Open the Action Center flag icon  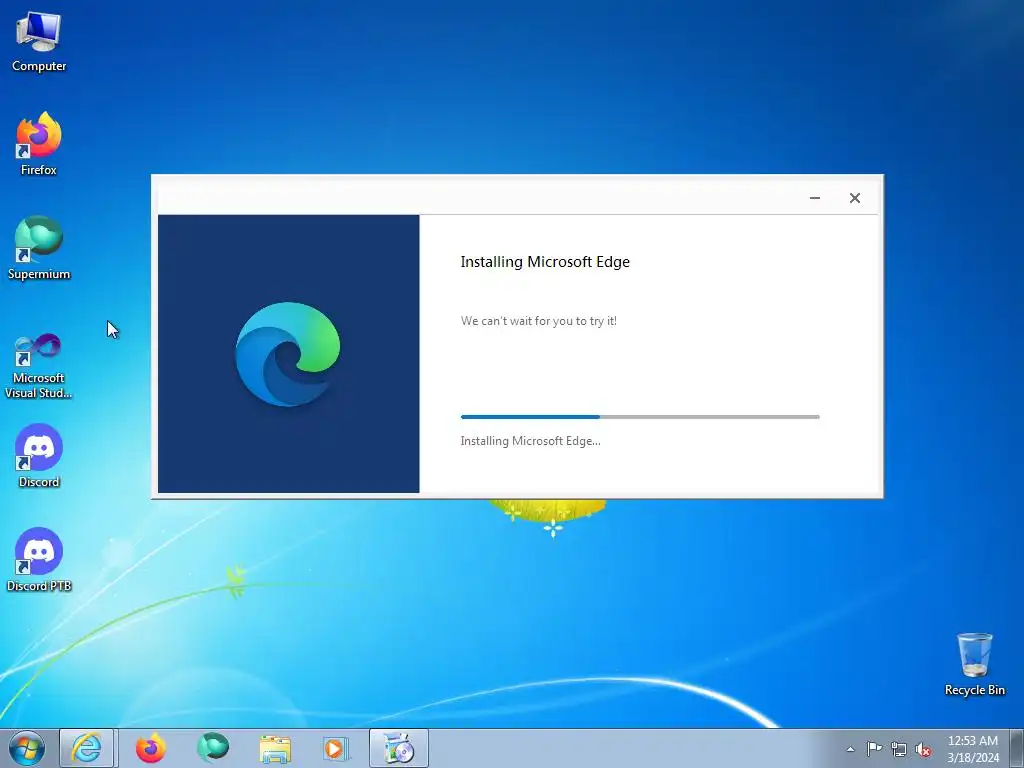coord(874,748)
